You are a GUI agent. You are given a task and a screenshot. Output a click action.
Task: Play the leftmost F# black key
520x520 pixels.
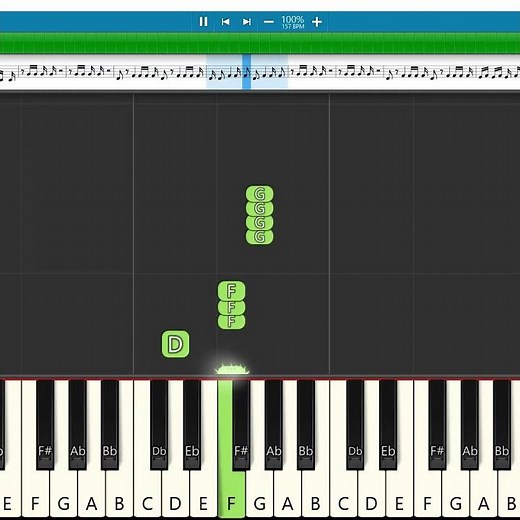[x=45, y=425]
